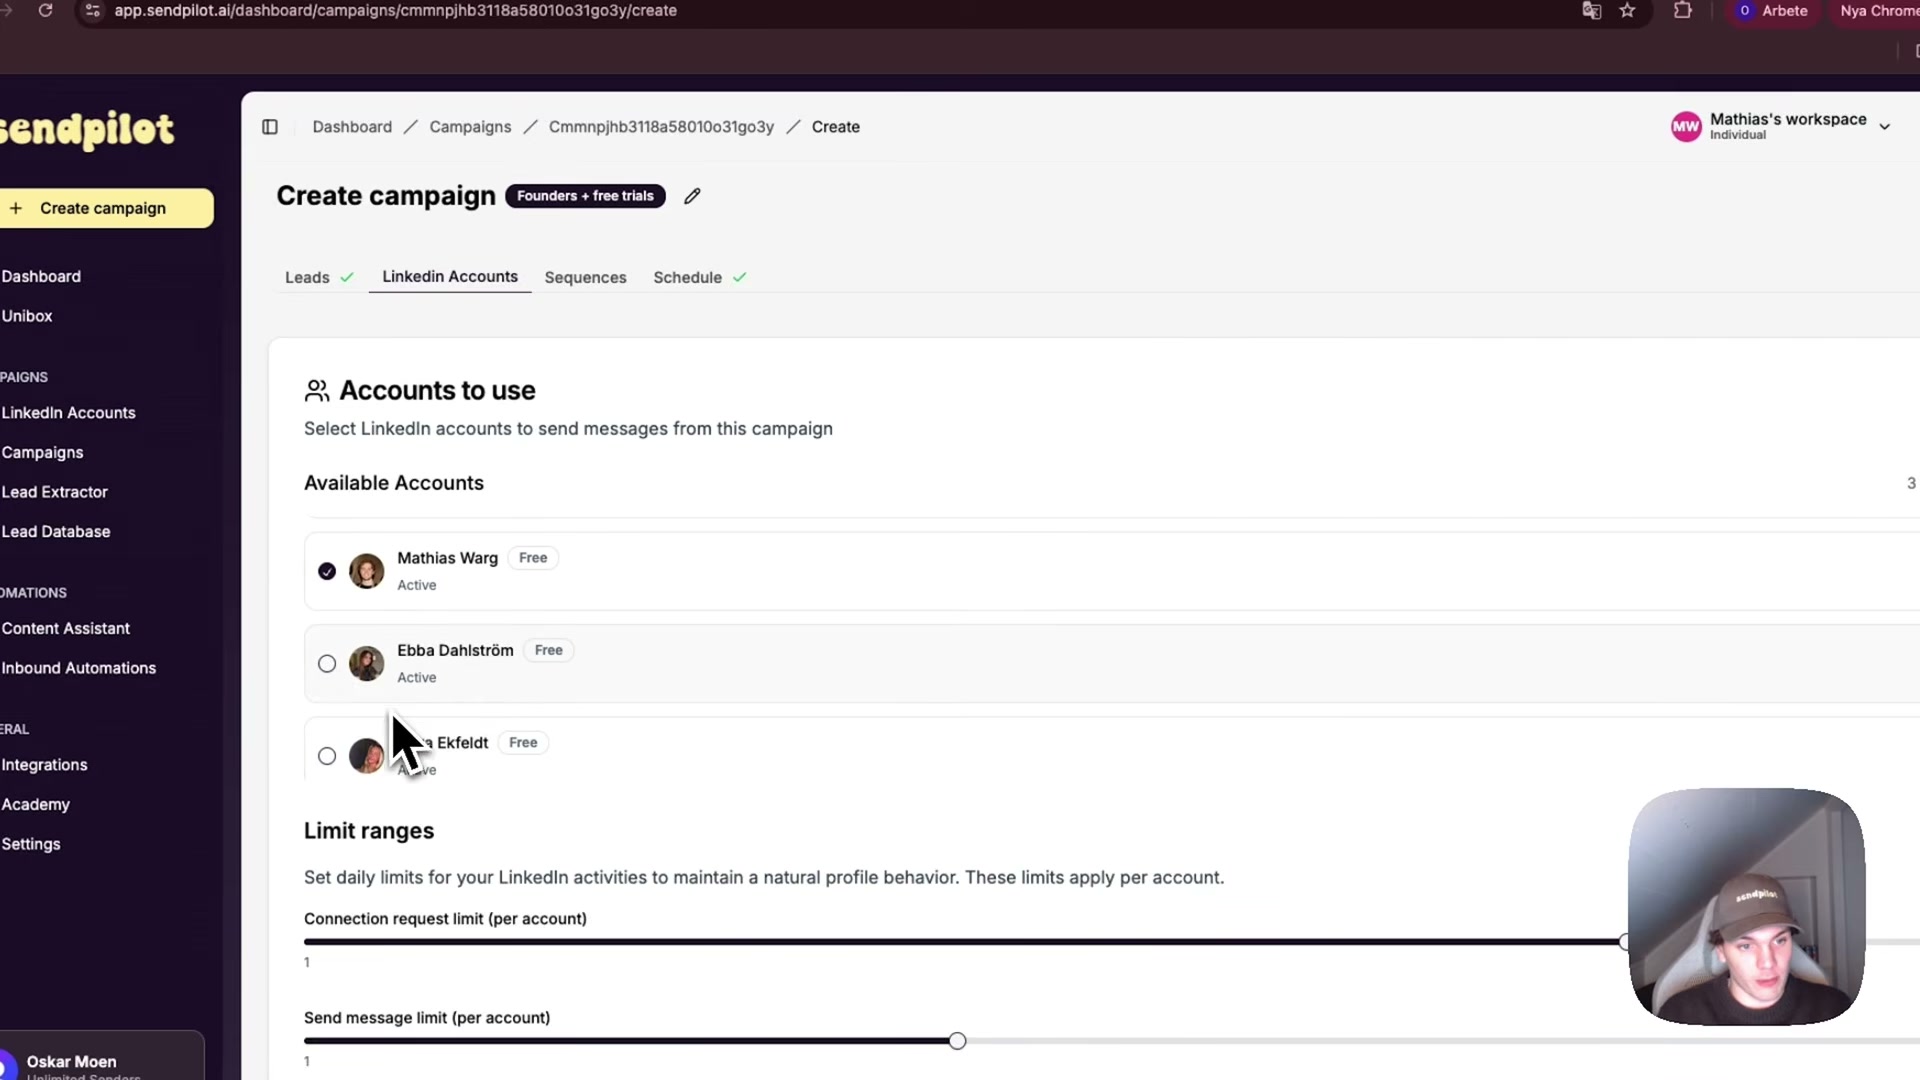Screen dimensions: 1920x1080
Task: Click the pencil edit campaign name icon
Action: tap(692, 196)
